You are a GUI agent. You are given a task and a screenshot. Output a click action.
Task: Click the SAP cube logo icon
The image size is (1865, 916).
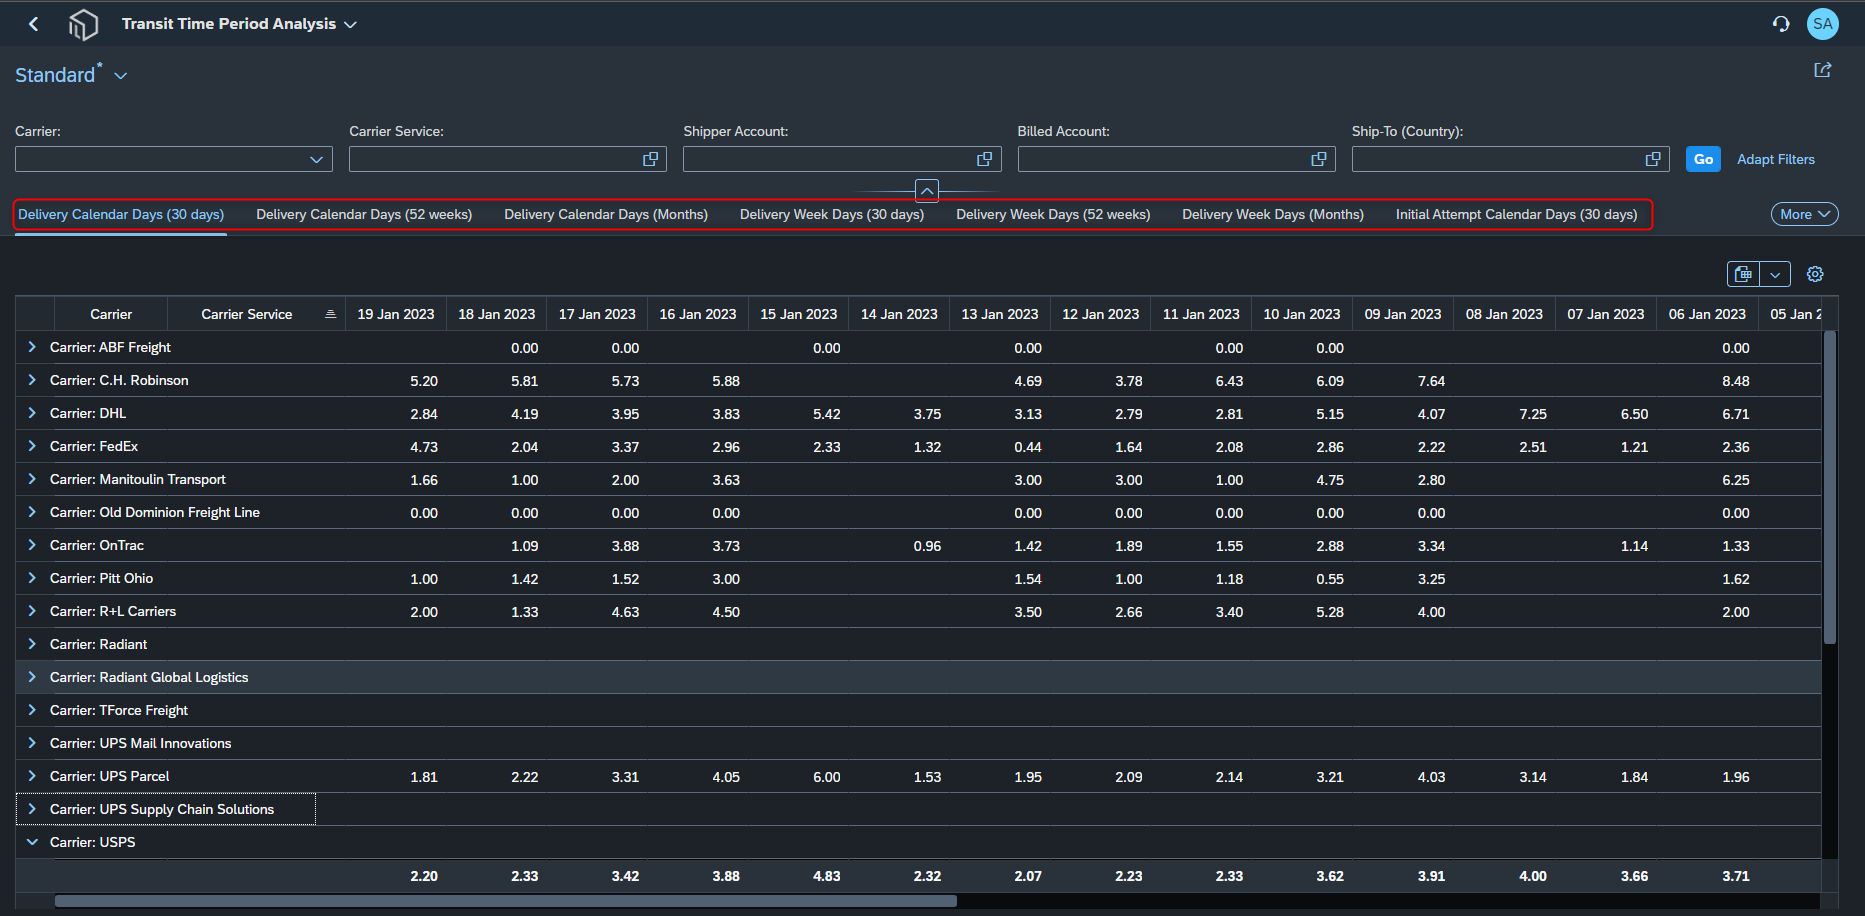coord(84,24)
